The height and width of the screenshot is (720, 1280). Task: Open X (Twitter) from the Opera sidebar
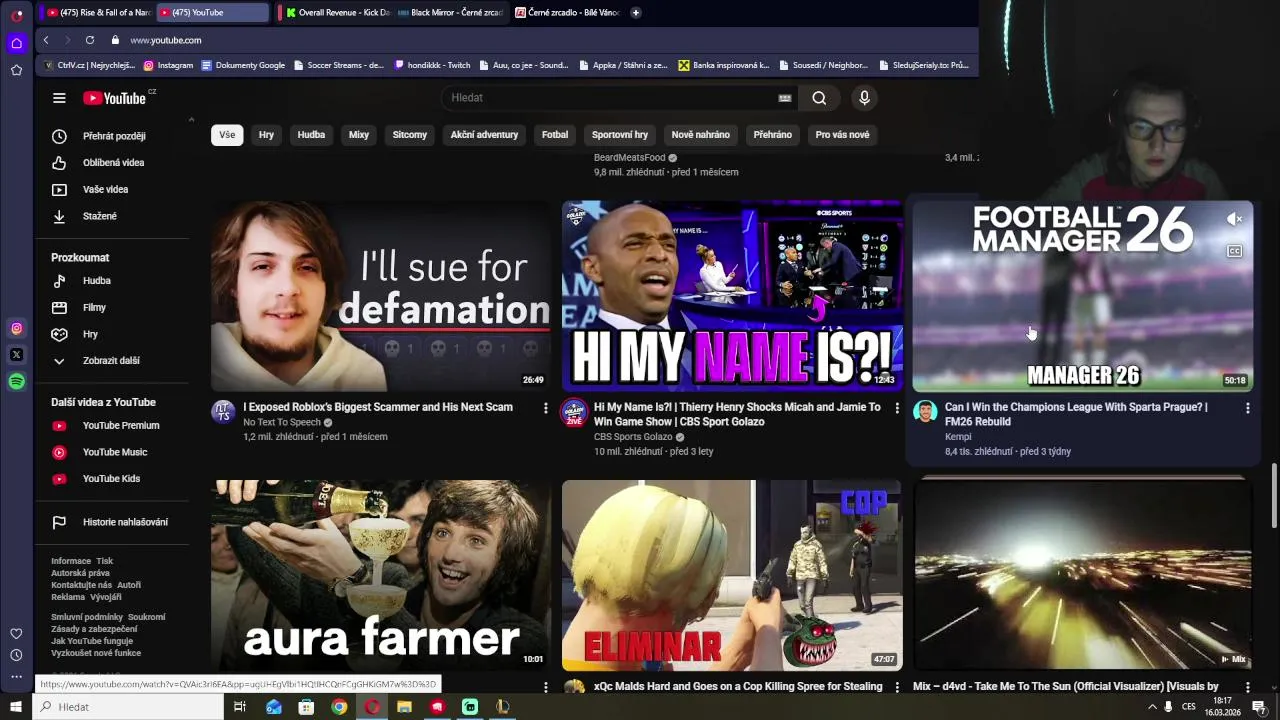(x=16, y=355)
